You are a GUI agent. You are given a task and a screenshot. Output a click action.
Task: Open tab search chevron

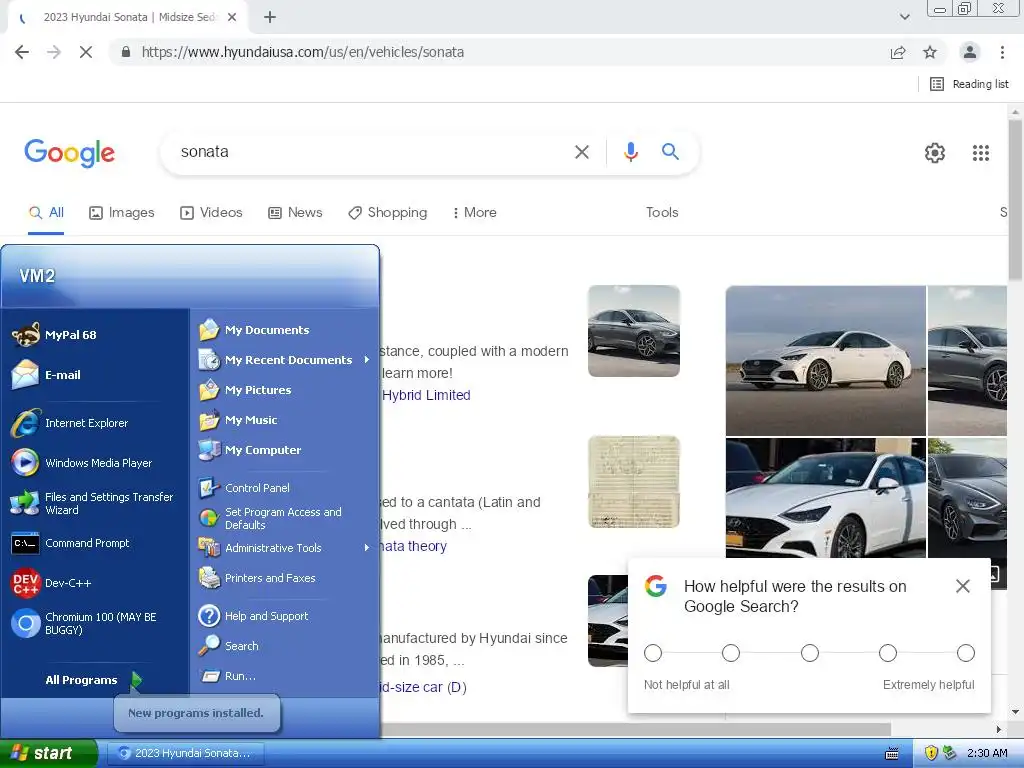click(x=904, y=18)
